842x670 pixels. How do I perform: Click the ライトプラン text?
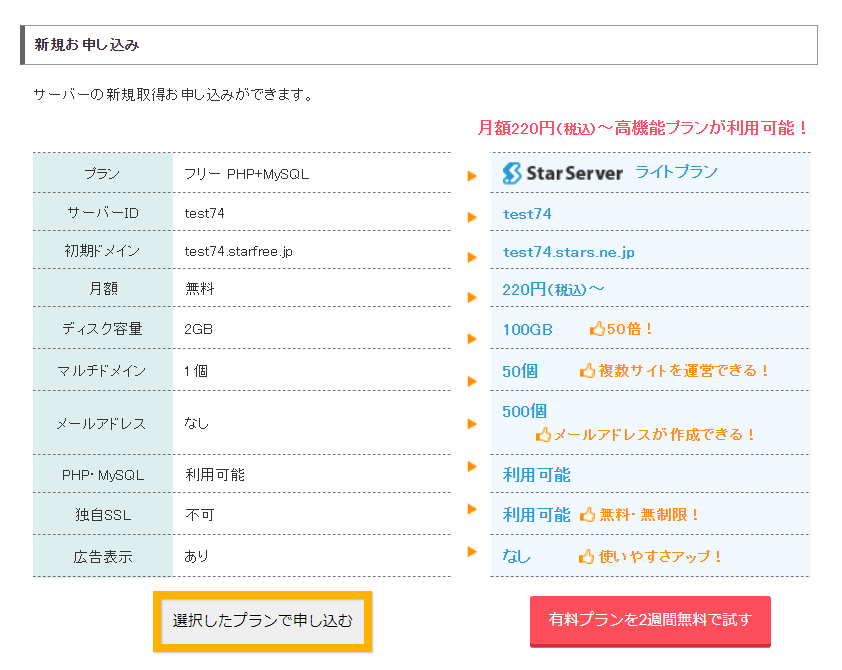pyautogui.click(x=677, y=172)
